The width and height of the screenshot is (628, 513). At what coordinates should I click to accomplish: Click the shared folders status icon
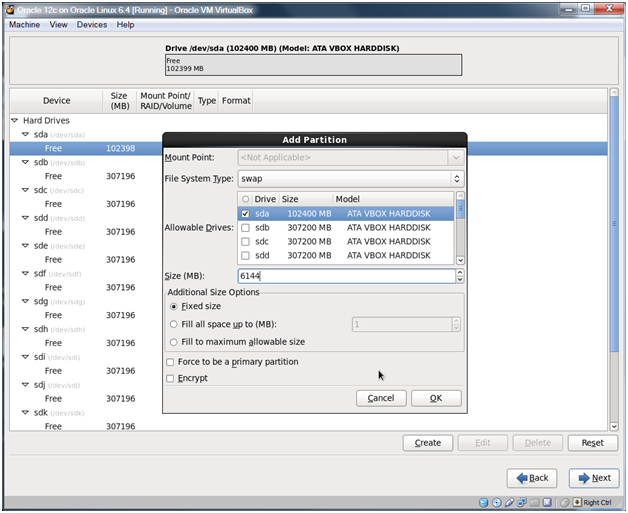[x=536, y=502]
